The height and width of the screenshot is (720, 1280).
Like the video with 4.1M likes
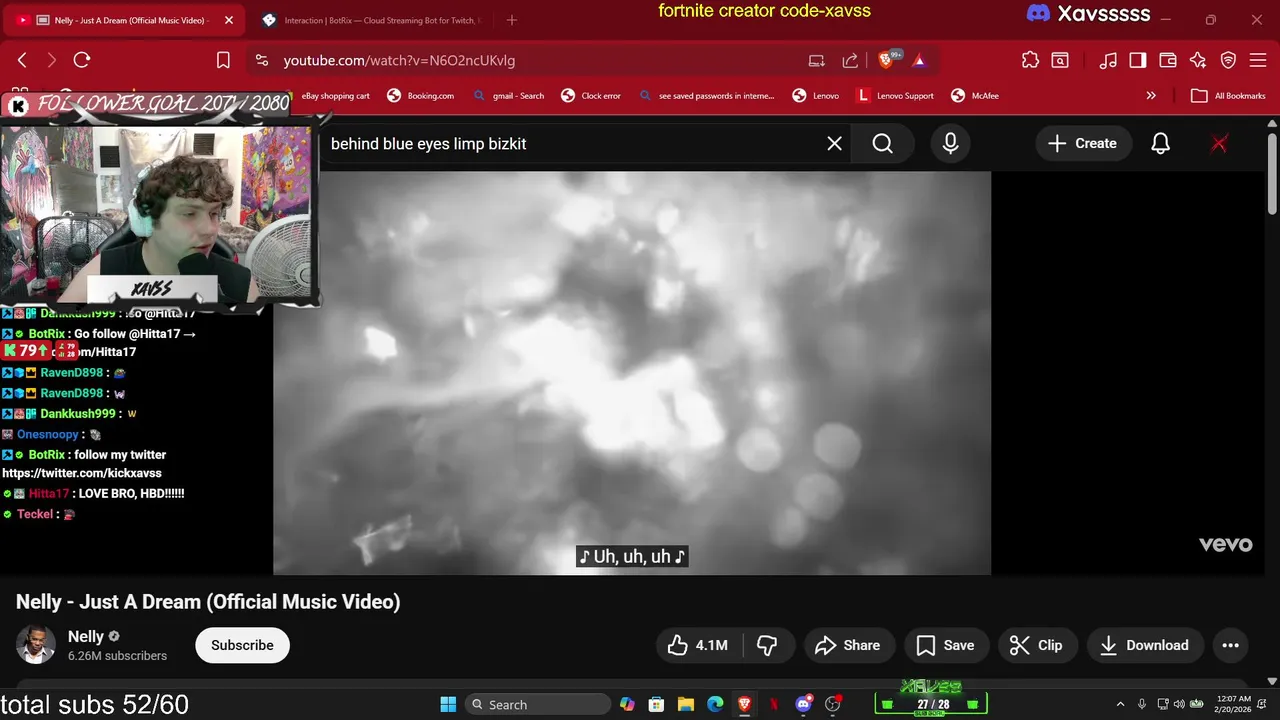[x=698, y=645]
